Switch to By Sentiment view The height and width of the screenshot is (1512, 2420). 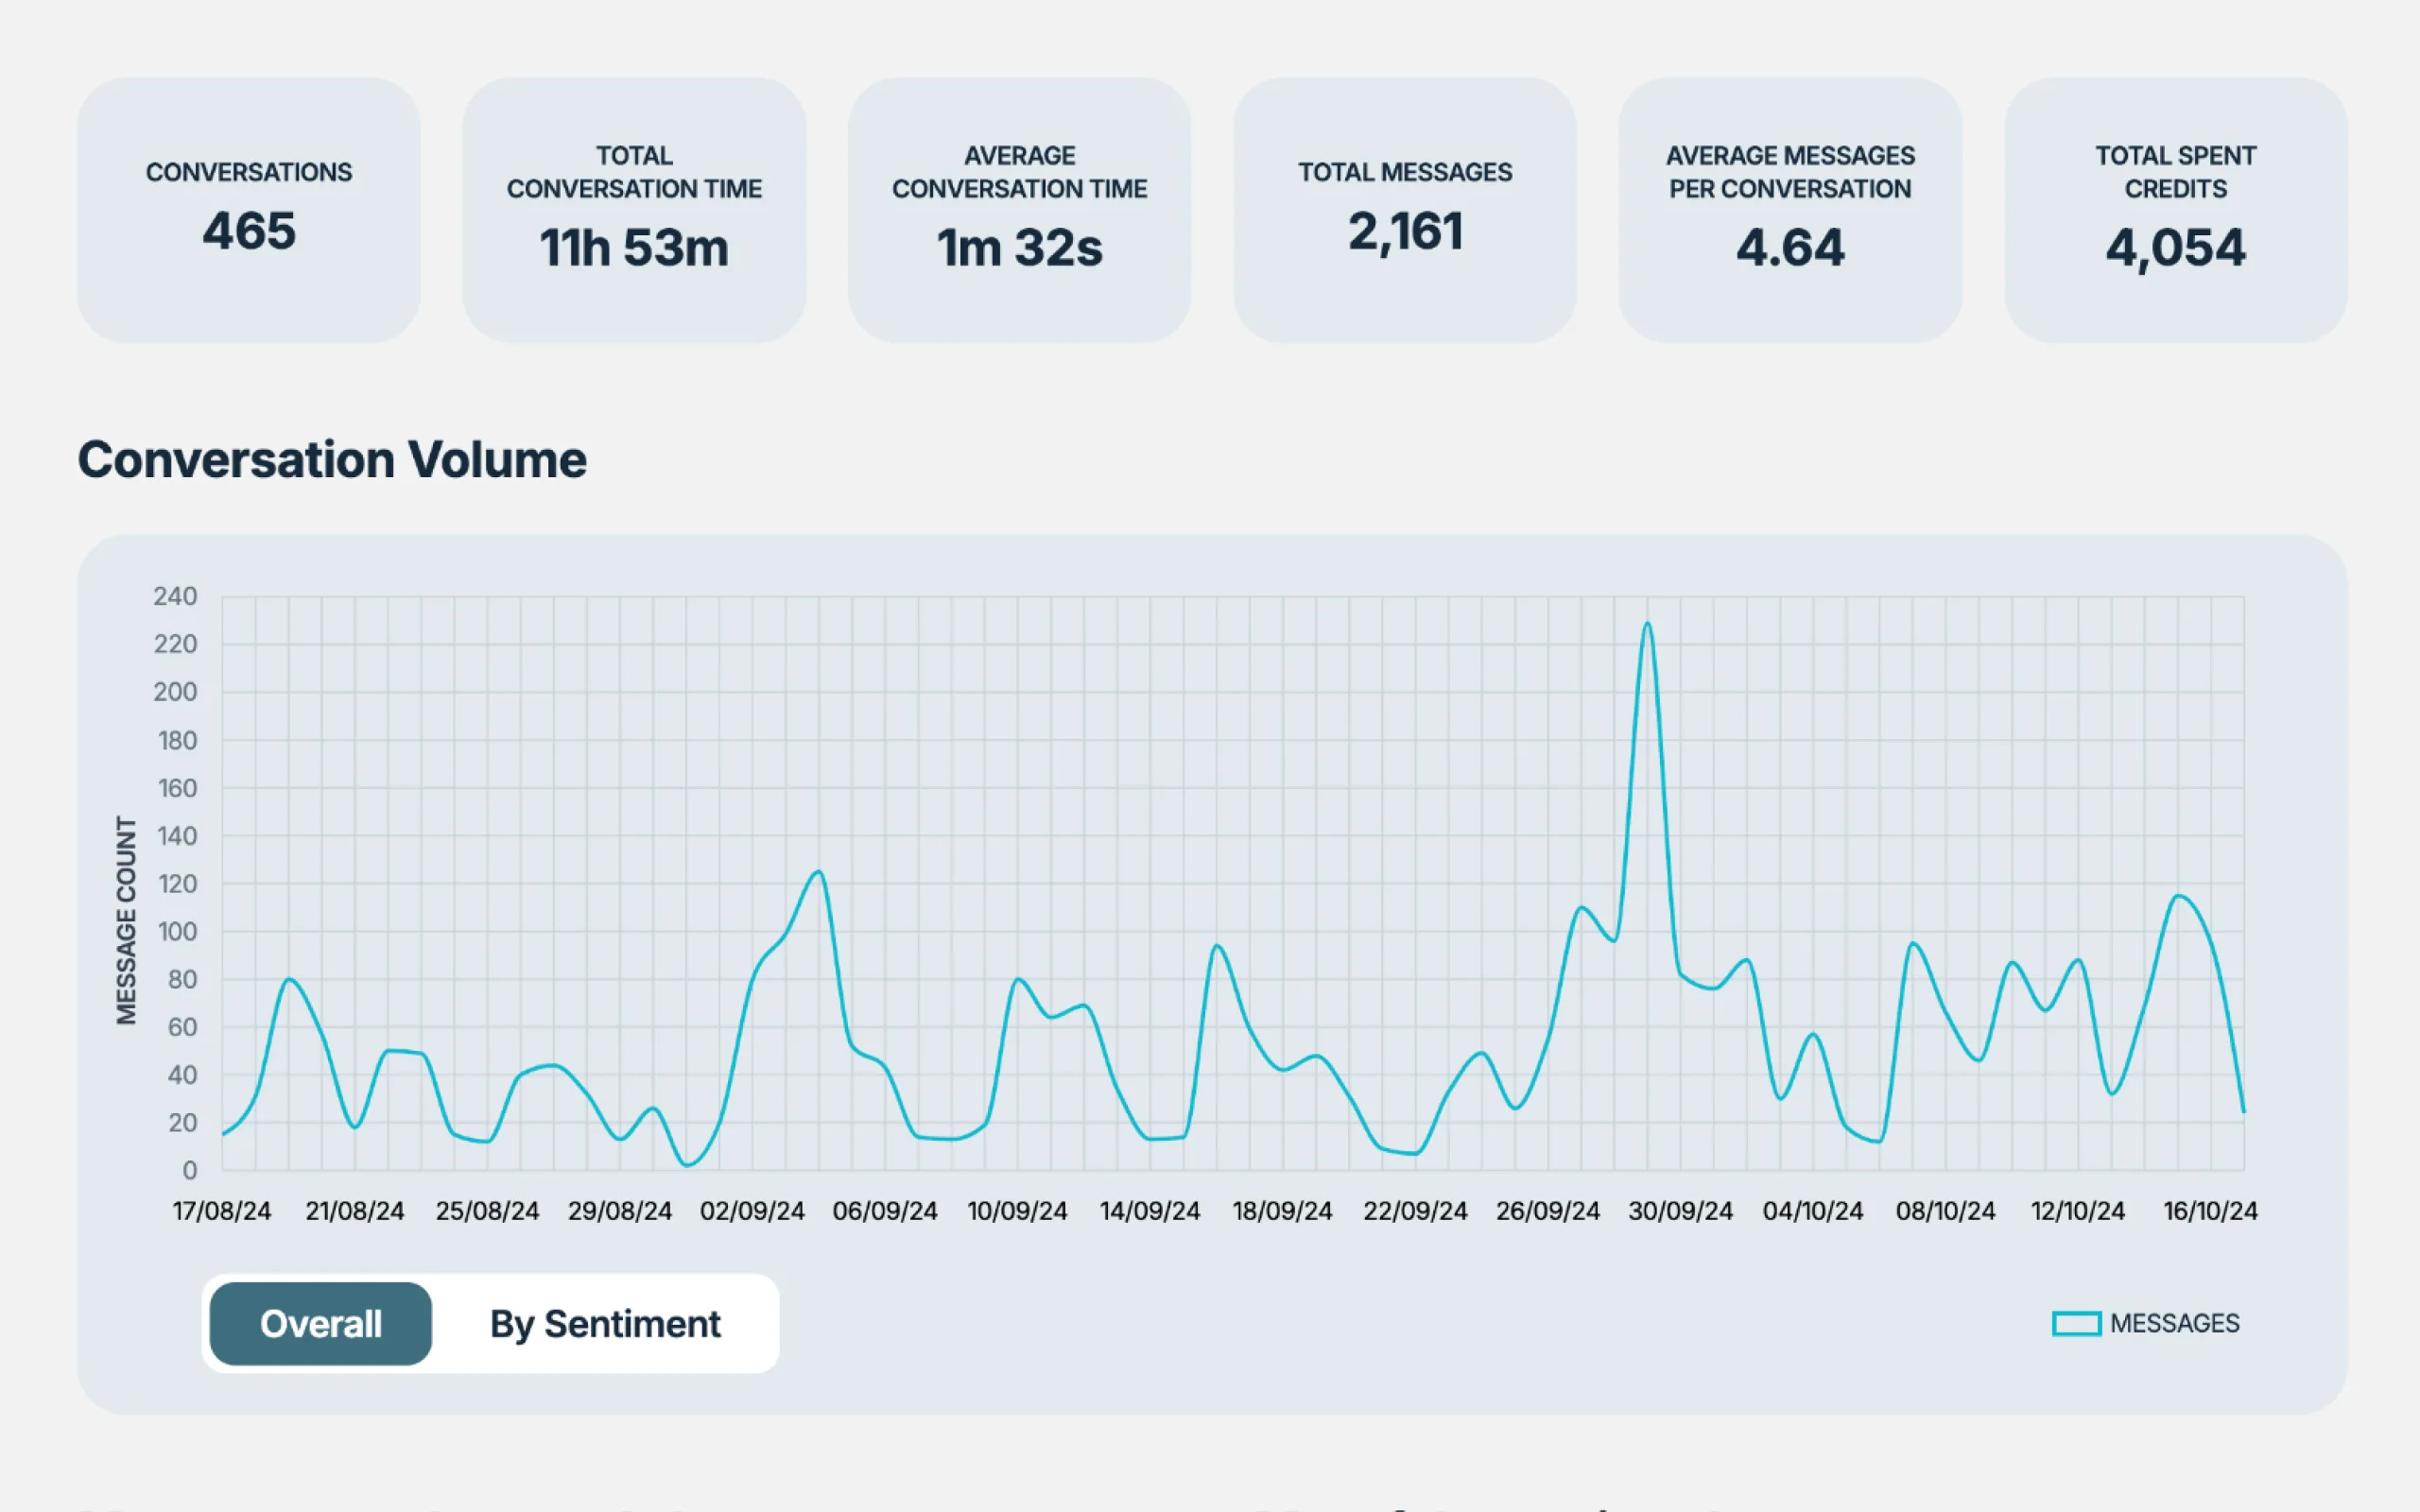coord(604,1323)
